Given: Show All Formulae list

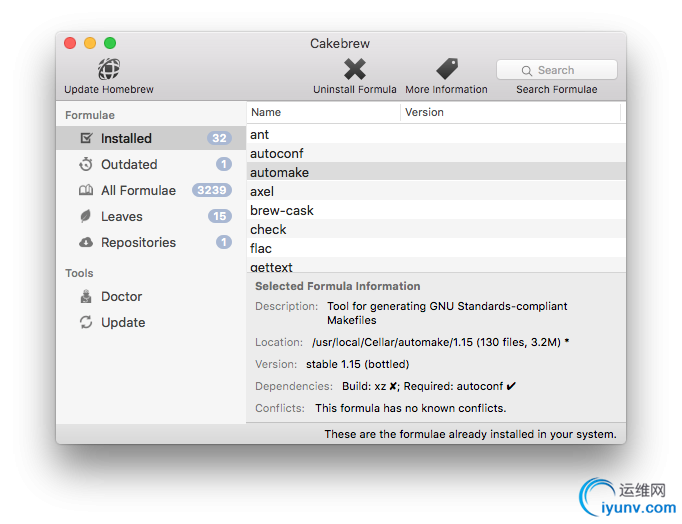Looking at the screenshot, I should point(151,190).
